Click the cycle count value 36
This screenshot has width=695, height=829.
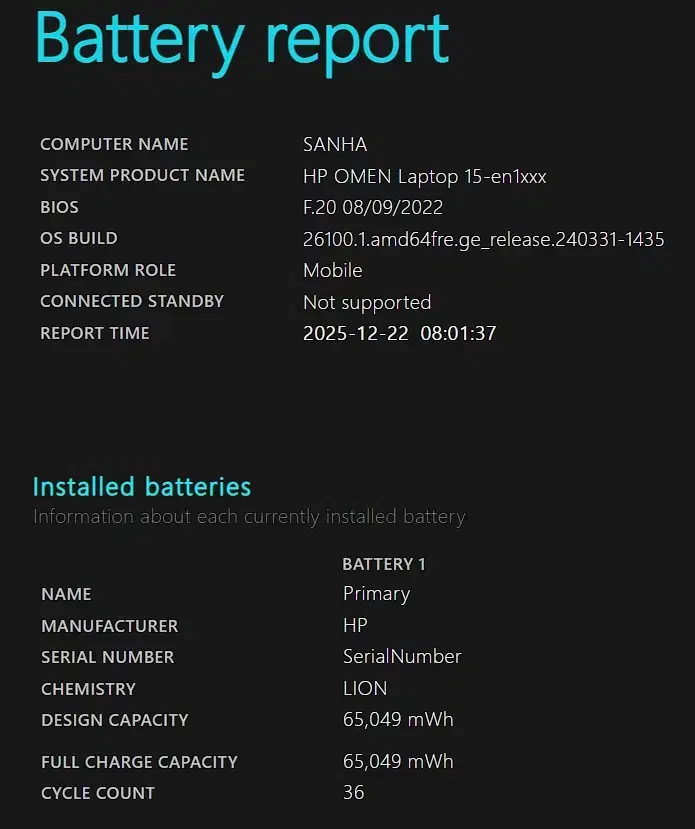pyautogui.click(x=353, y=793)
